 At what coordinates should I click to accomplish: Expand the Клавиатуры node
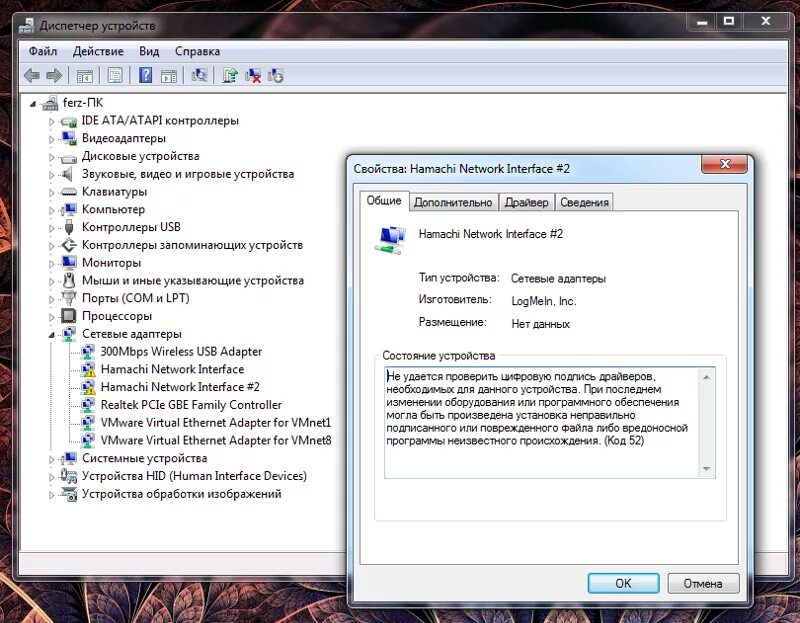click(x=52, y=193)
